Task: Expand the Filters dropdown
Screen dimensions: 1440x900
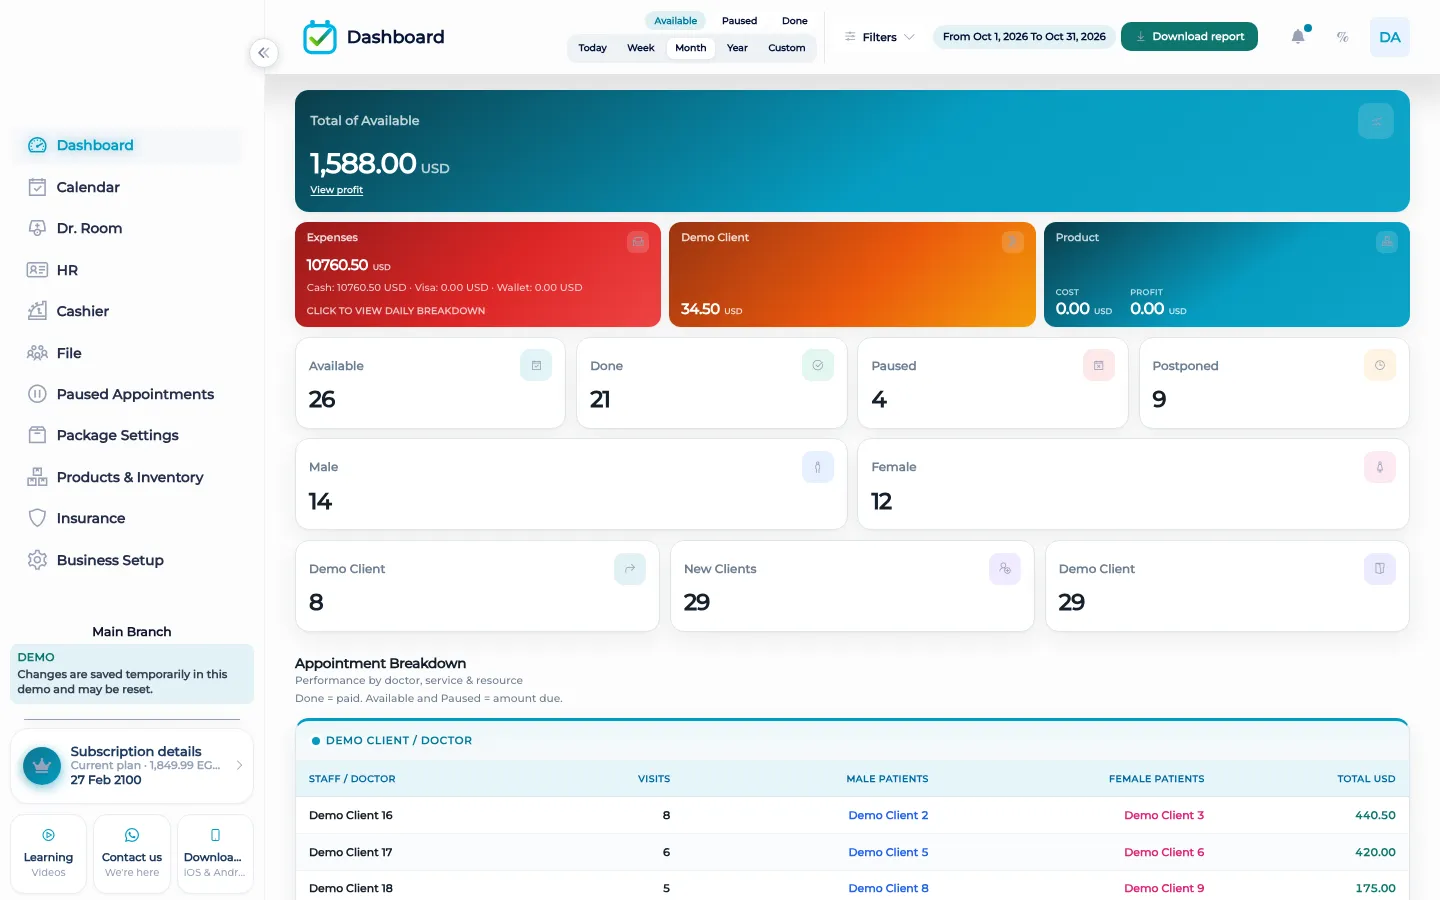Action: tap(880, 37)
